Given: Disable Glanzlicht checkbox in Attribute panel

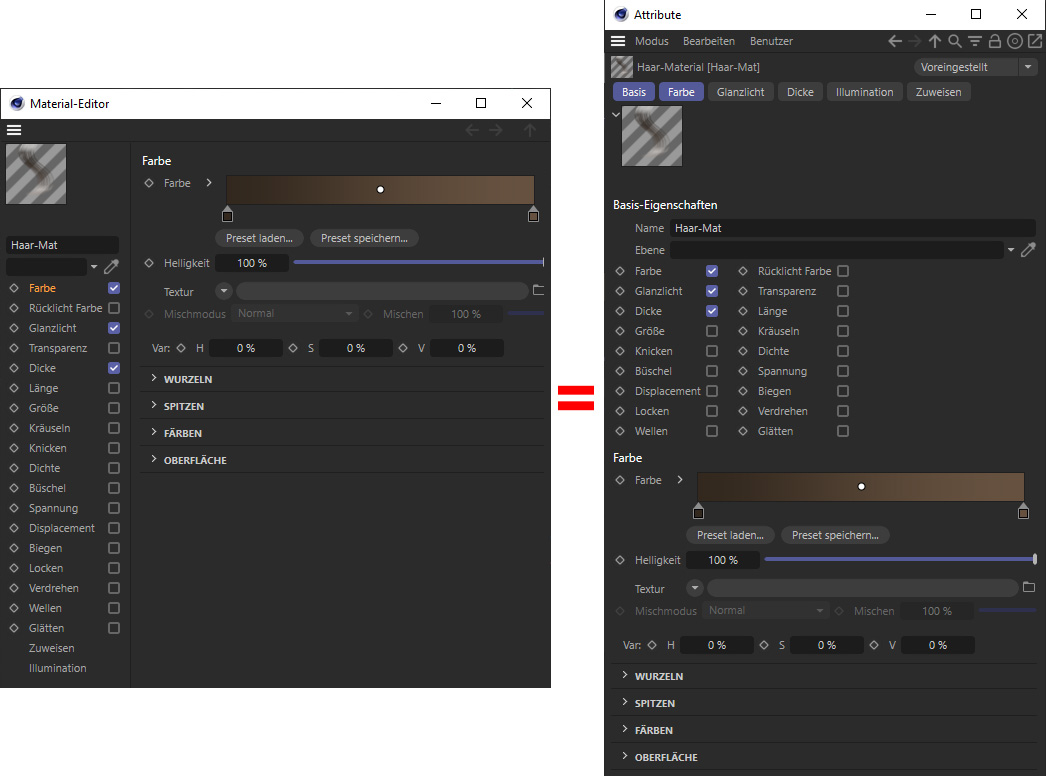Looking at the screenshot, I should 712,291.
